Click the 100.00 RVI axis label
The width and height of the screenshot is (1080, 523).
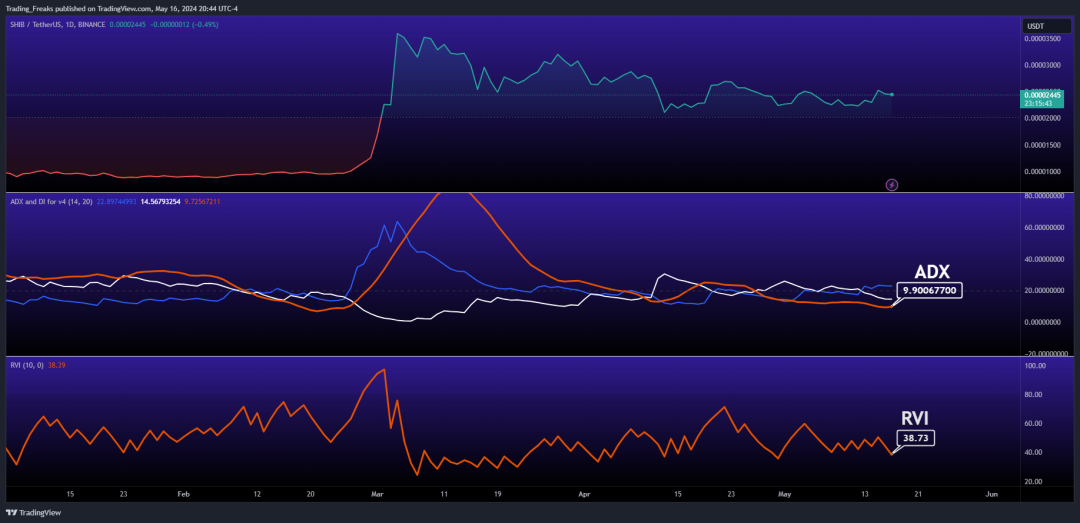(x=1037, y=366)
